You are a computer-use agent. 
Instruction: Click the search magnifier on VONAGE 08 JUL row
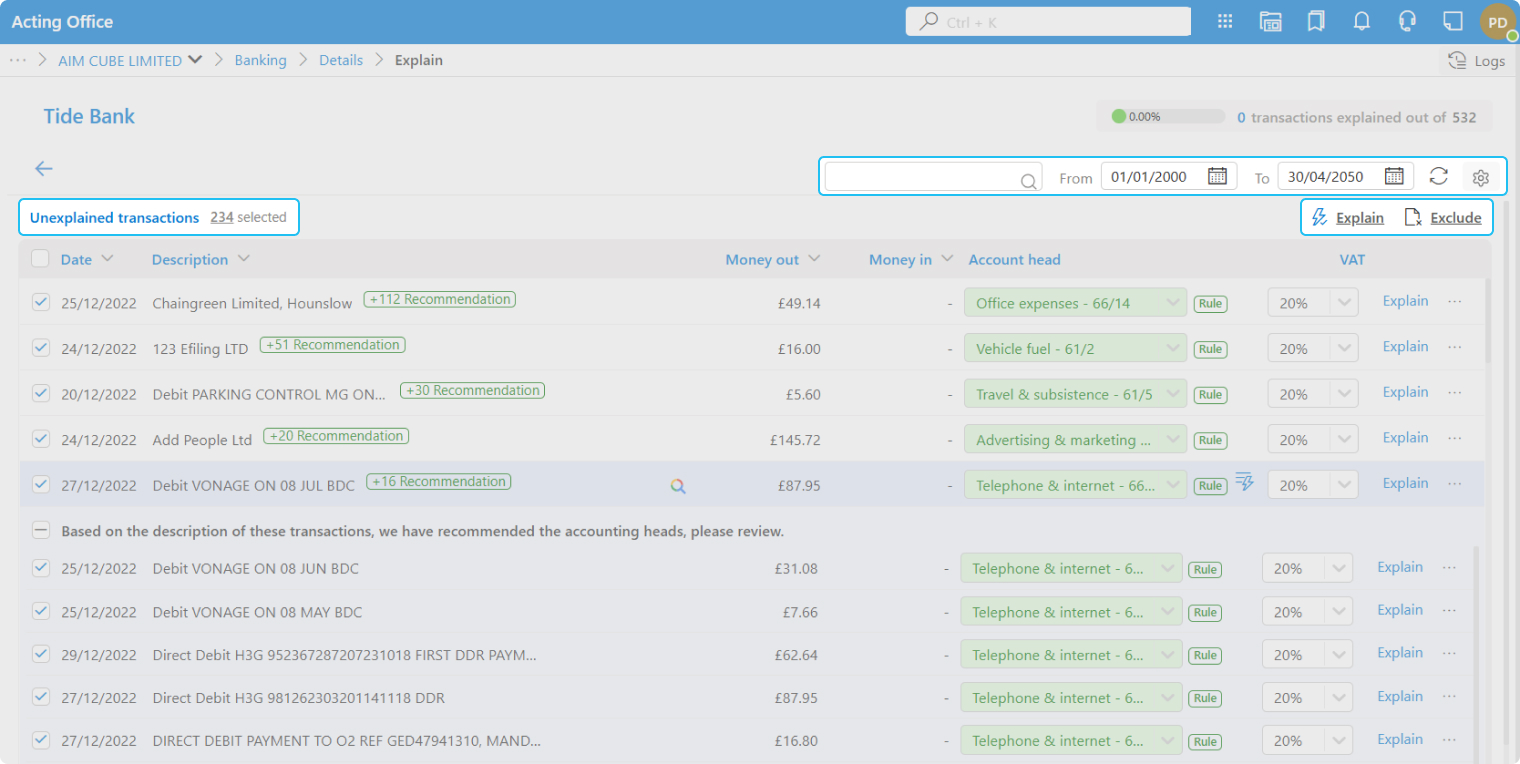click(678, 486)
